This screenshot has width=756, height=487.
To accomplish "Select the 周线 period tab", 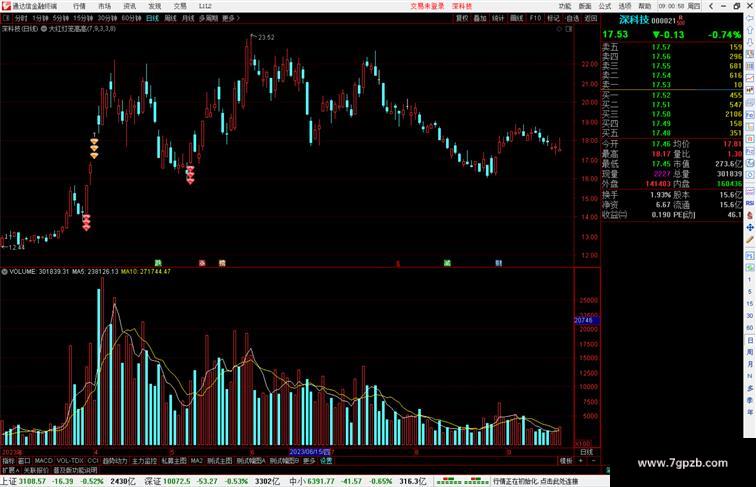I will tap(170, 18).
